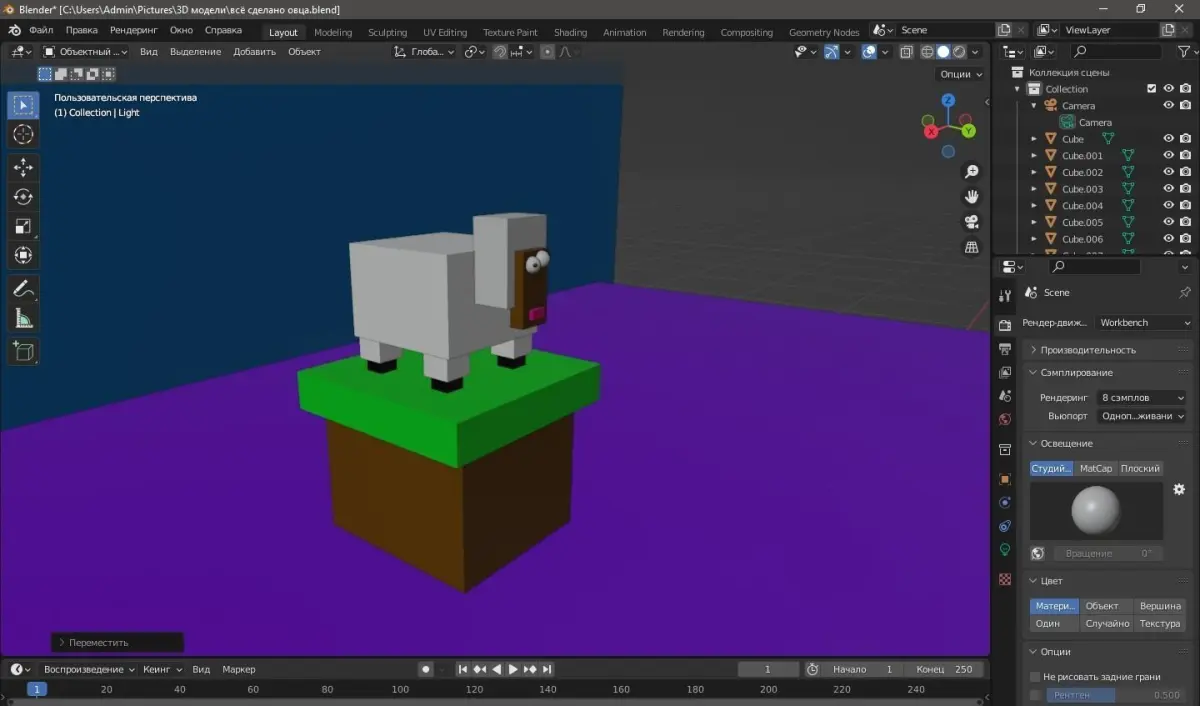Open the 'Рендеринг' menu

[134, 30]
